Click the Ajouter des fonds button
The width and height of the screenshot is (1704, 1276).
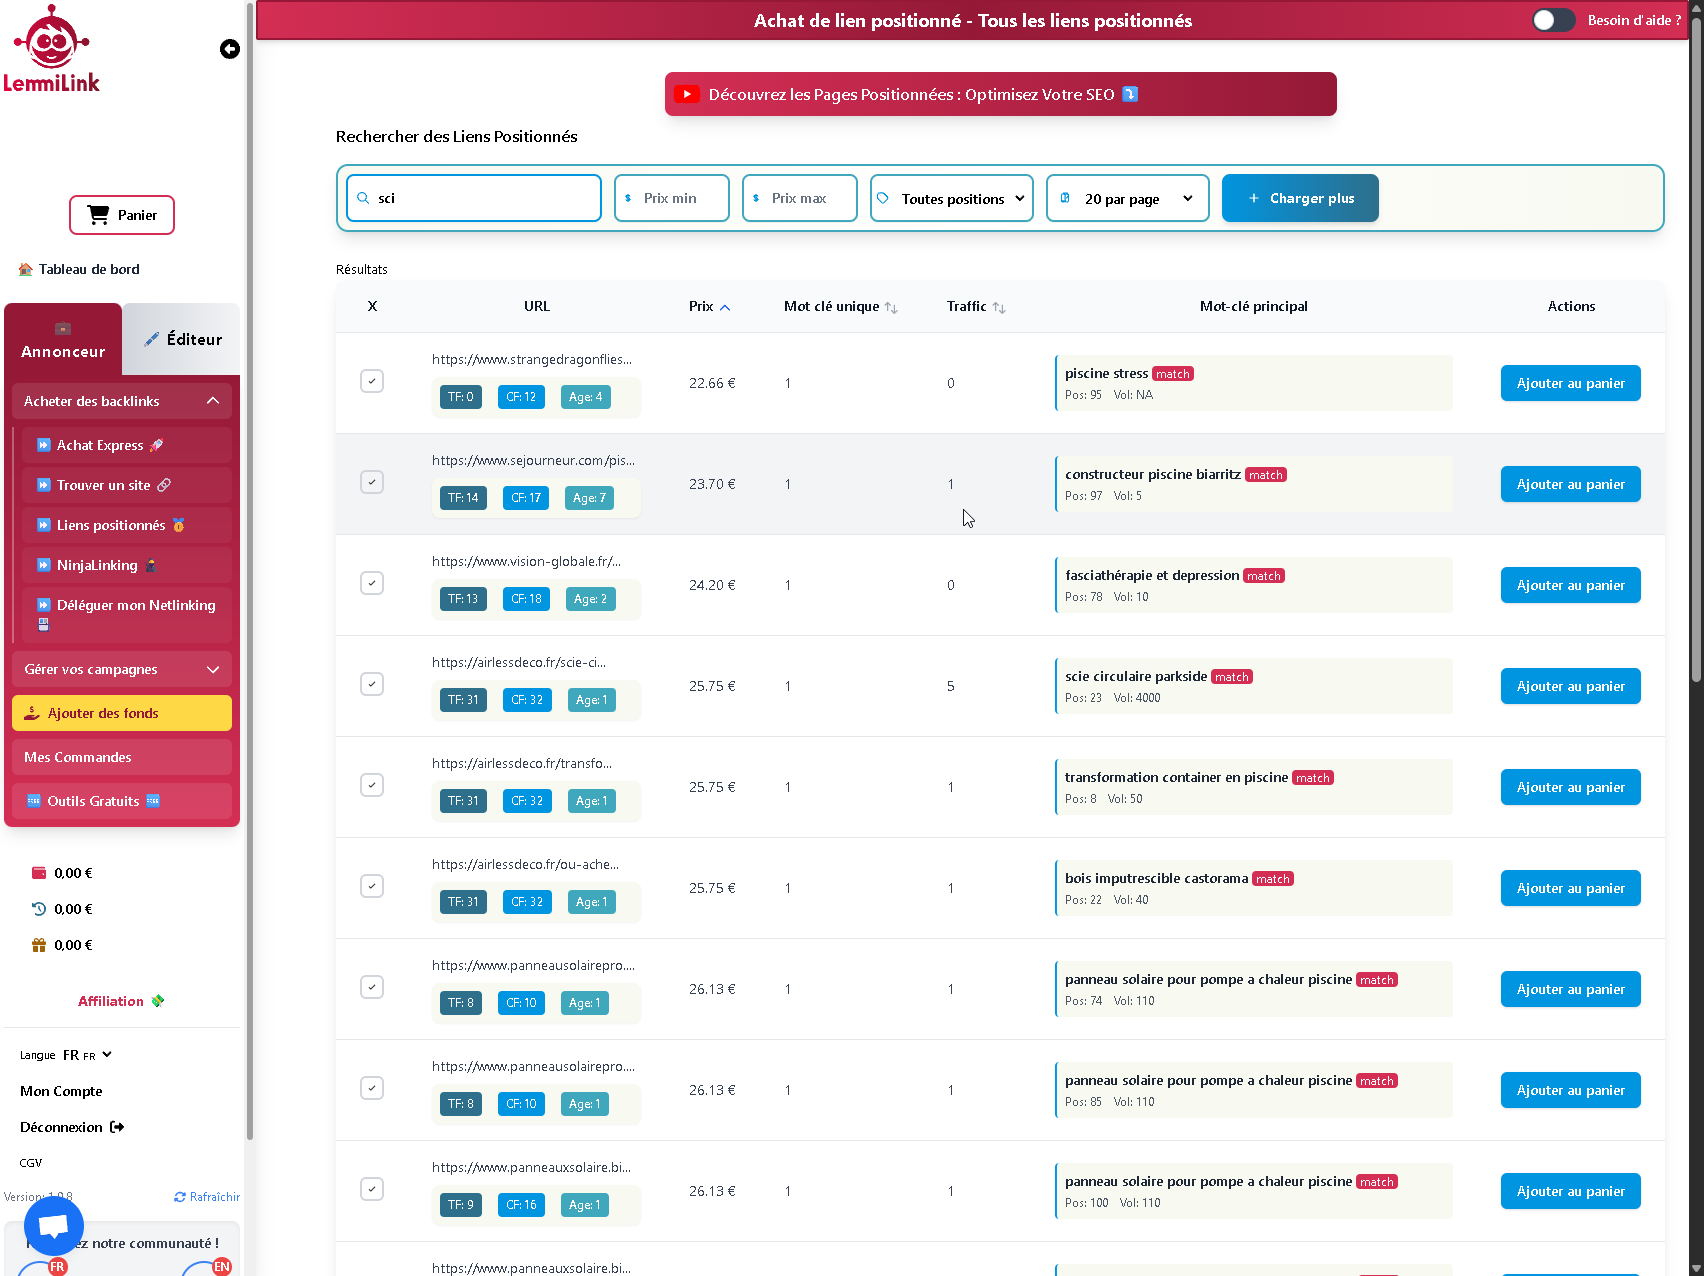click(x=121, y=713)
